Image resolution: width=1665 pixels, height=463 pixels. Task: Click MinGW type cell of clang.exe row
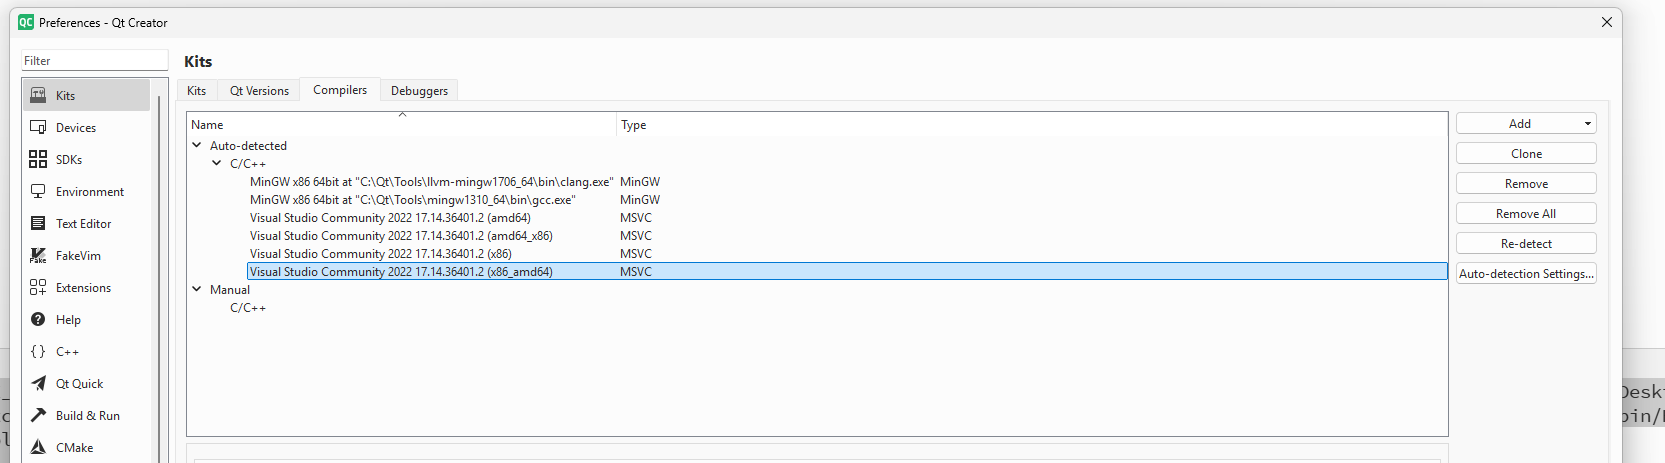pyautogui.click(x=640, y=182)
